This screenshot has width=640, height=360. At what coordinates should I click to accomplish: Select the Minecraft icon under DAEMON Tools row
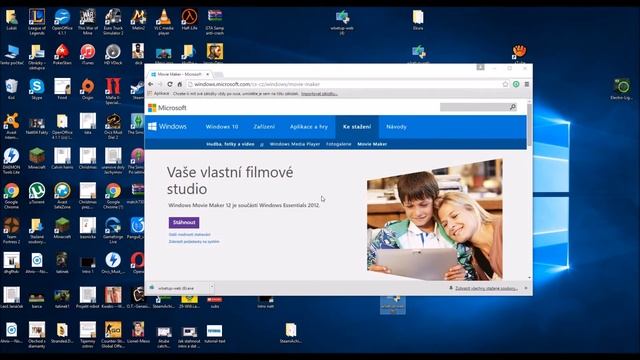point(37,159)
